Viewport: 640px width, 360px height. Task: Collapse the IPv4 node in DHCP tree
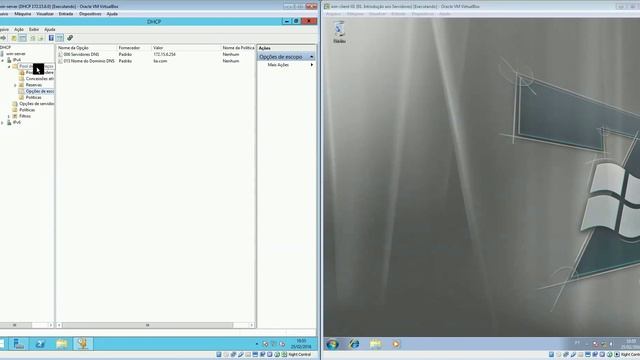click(2, 60)
